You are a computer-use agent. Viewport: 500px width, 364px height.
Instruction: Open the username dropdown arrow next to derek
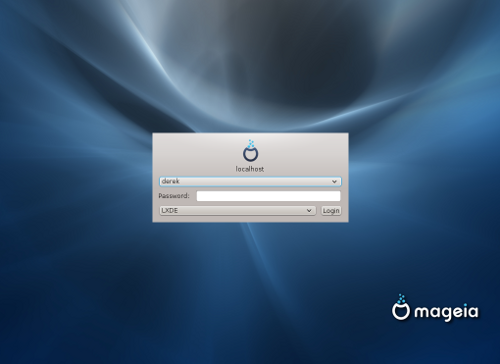[x=334, y=182]
